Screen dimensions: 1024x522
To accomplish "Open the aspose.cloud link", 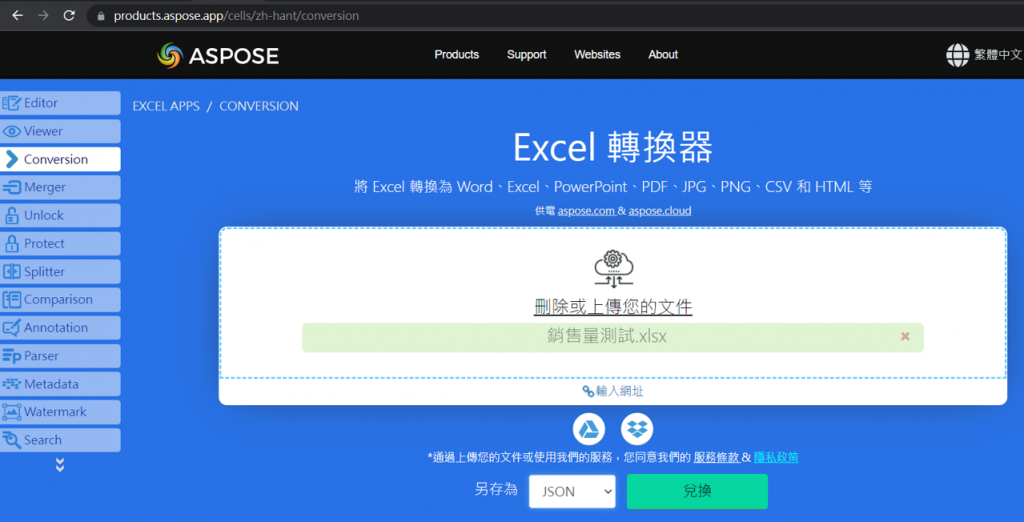I will [x=660, y=211].
